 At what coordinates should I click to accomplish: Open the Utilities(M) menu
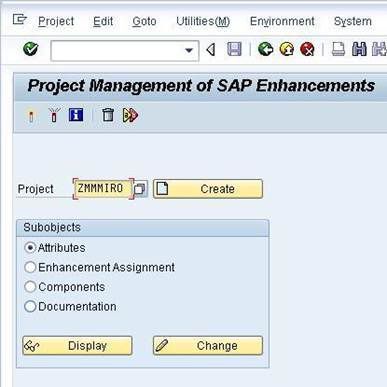click(x=203, y=21)
